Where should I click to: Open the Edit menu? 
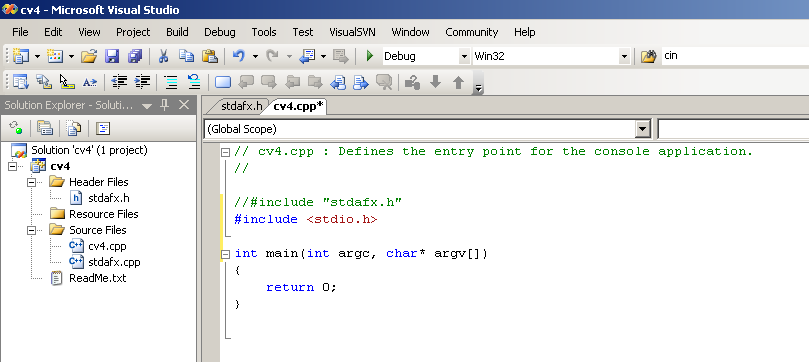click(x=53, y=32)
